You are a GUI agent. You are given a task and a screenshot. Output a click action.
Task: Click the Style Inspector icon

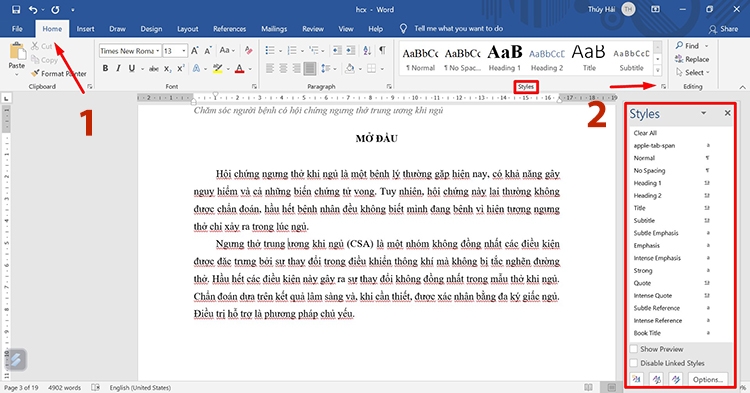pyautogui.click(x=657, y=380)
